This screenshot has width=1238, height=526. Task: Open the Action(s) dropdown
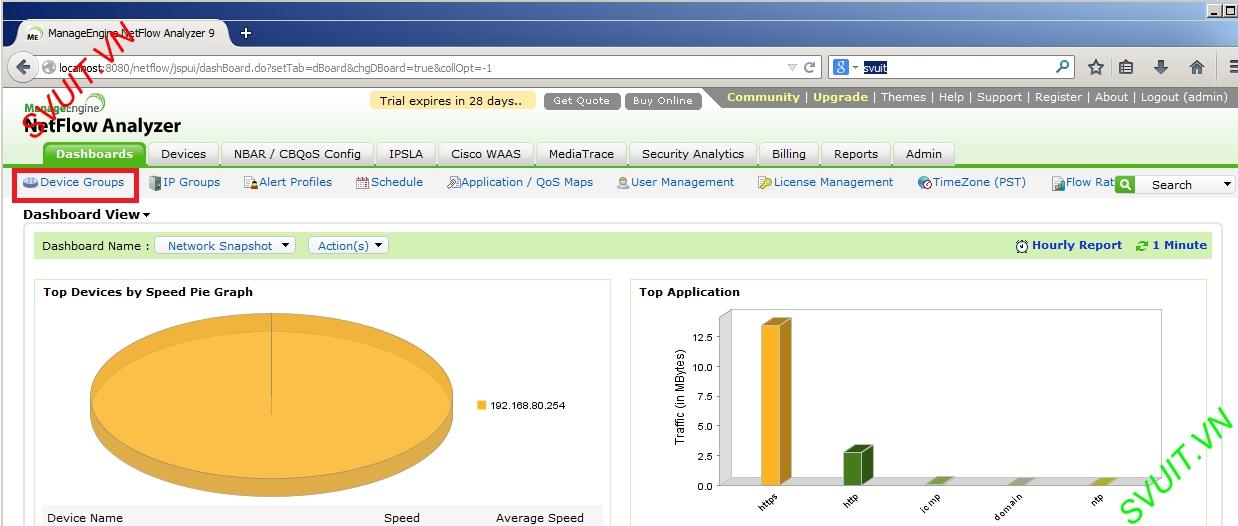pyautogui.click(x=348, y=245)
